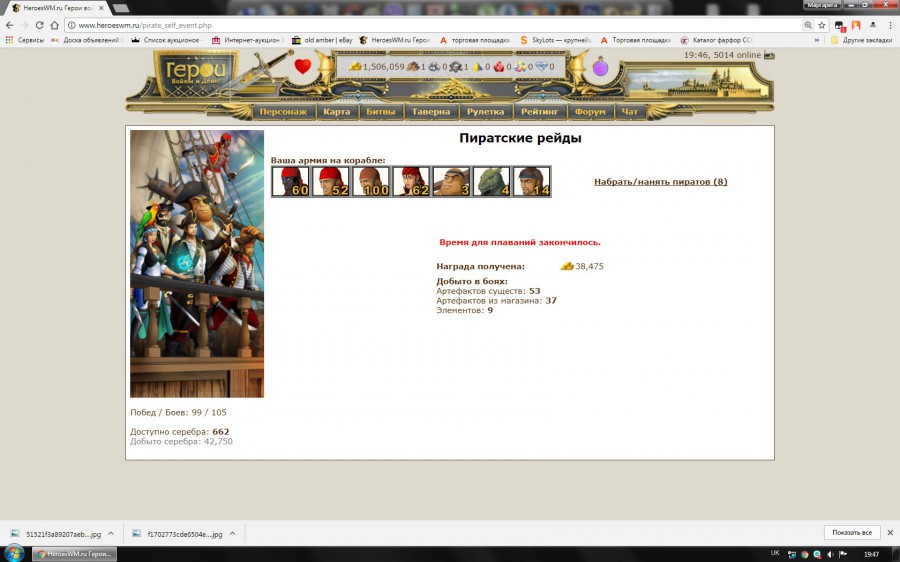Click the volume icon in system tray
The height and width of the screenshot is (562, 900).
pyautogui.click(x=831, y=554)
